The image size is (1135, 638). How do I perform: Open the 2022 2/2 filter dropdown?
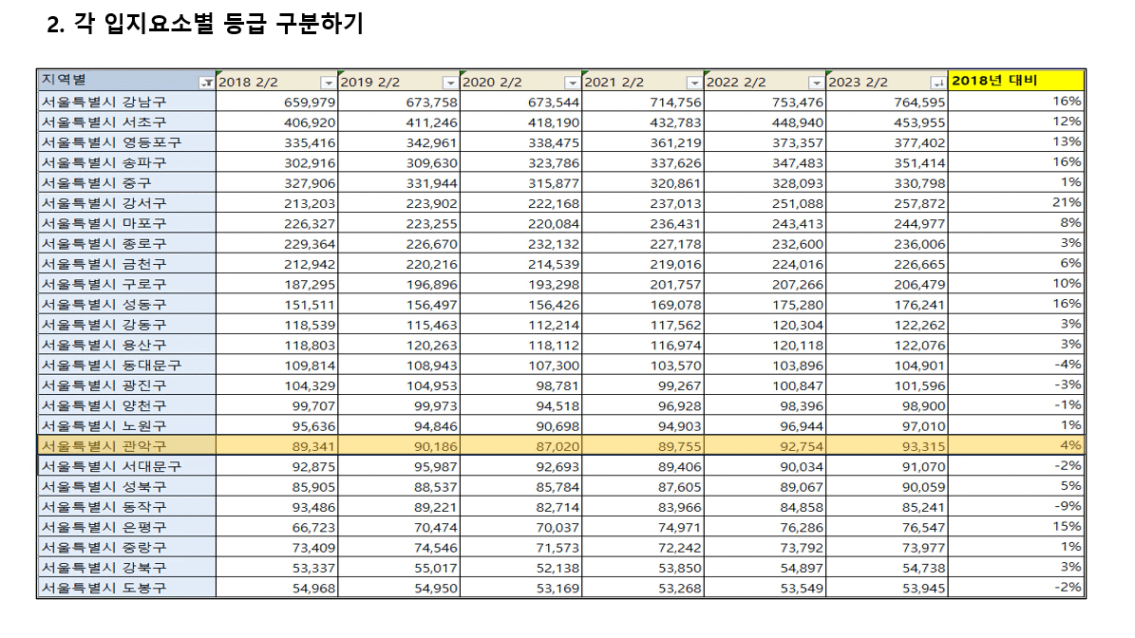click(817, 83)
